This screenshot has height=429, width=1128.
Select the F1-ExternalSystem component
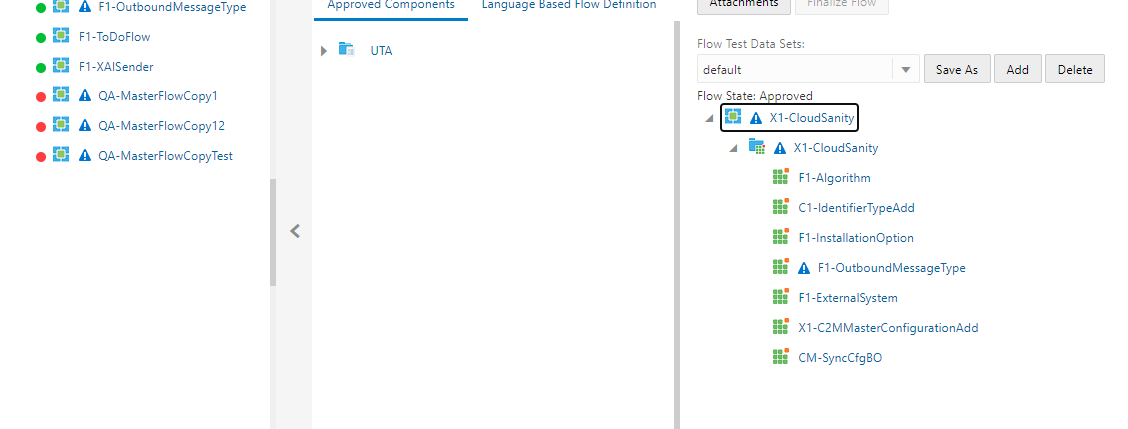pos(848,298)
